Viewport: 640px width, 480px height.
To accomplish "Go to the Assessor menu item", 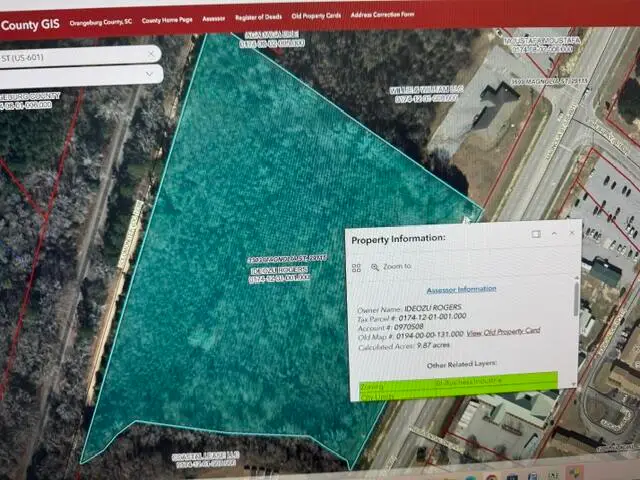I will tap(213, 19).
